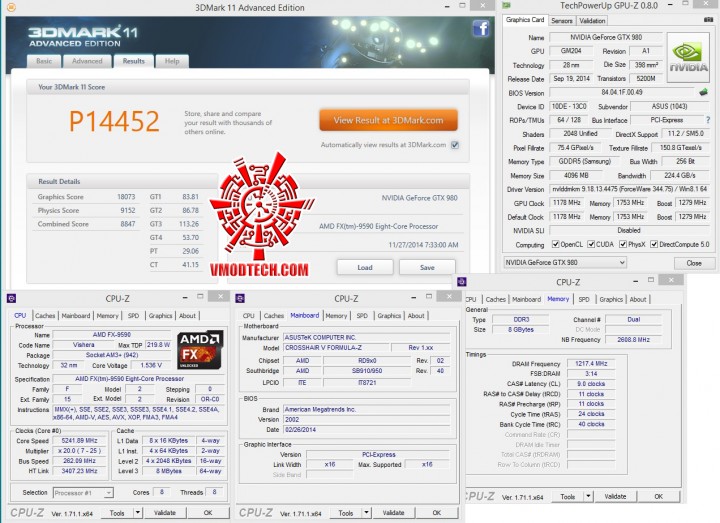This screenshot has width=720, height=523.
Task: Click the CROSSHAIR V FORMULA-Z model field
Action: point(336,348)
